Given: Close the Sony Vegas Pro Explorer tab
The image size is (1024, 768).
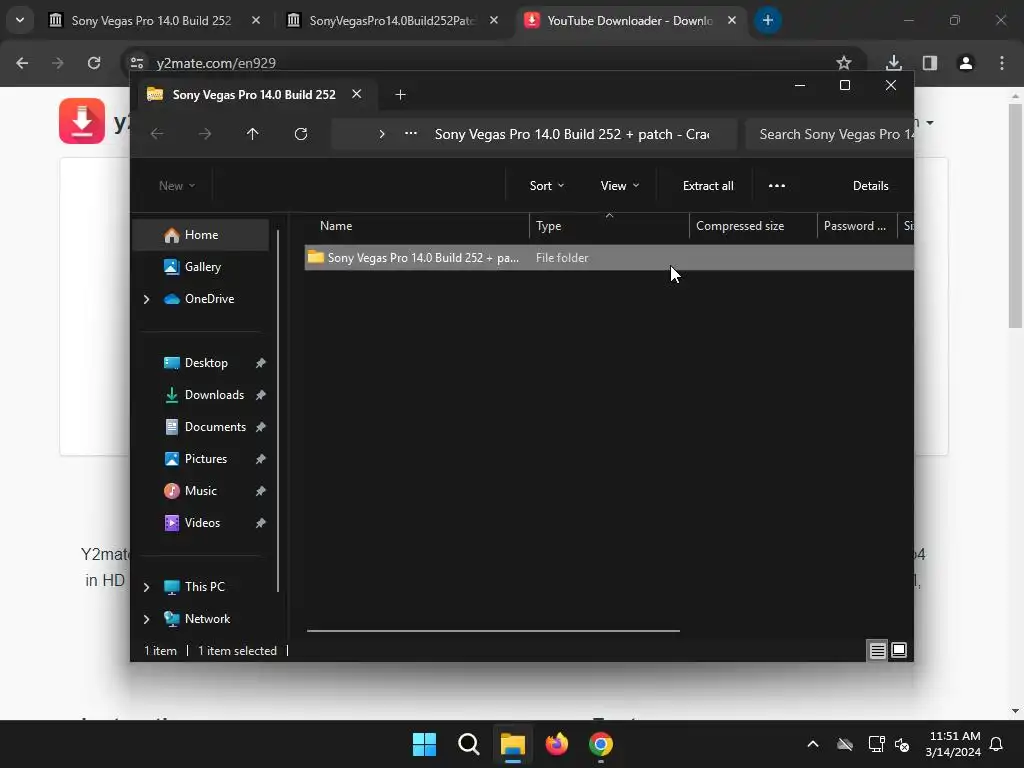Looking at the screenshot, I should click(x=357, y=94).
